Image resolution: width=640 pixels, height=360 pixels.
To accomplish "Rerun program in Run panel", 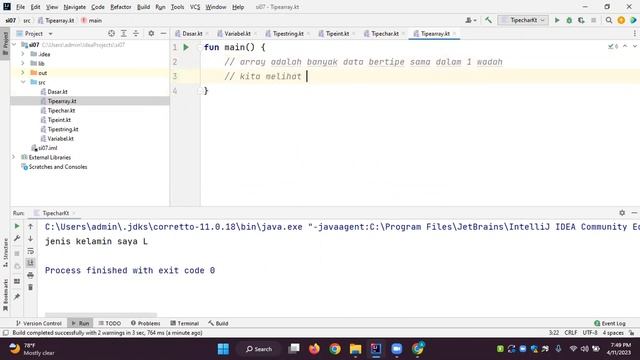I will (17, 226).
